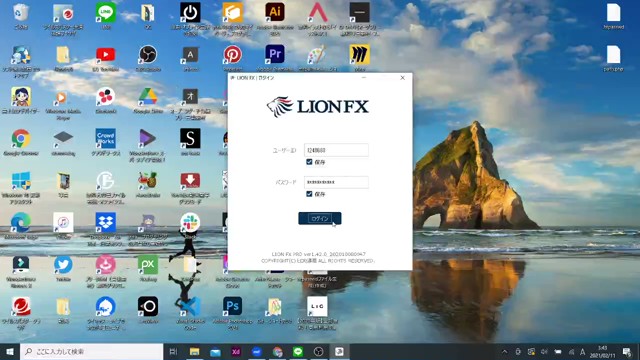Select the iTunes desktop icon

pos(63,226)
